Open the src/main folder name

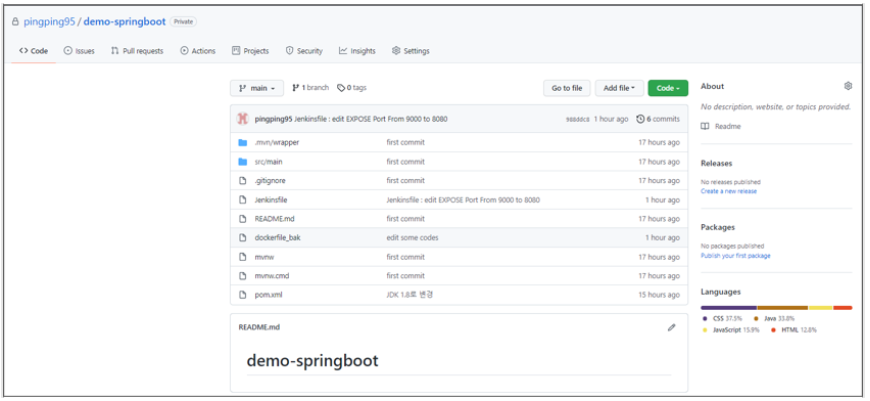pos(270,162)
